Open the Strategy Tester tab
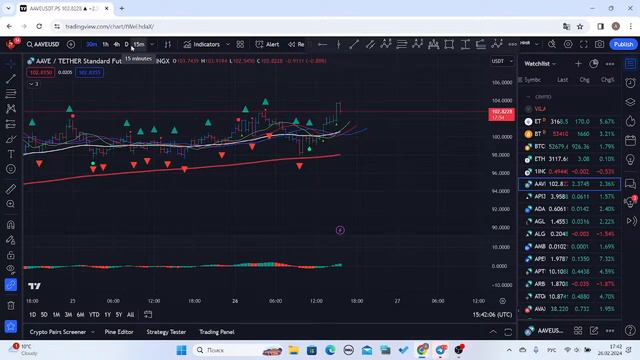The width and height of the screenshot is (640, 360). coord(166,332)
